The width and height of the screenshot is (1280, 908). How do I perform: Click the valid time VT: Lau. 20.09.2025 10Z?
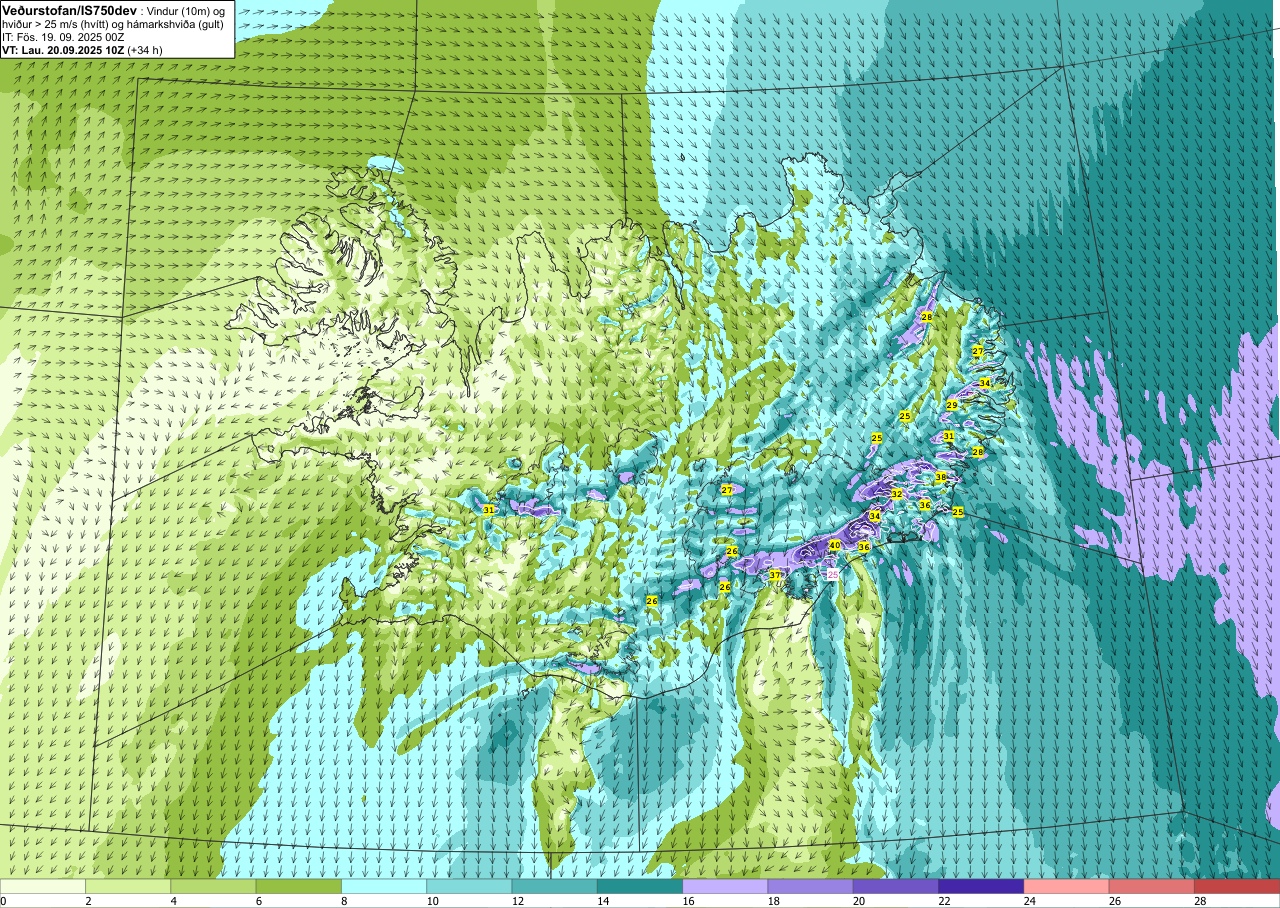click(62, 49)
